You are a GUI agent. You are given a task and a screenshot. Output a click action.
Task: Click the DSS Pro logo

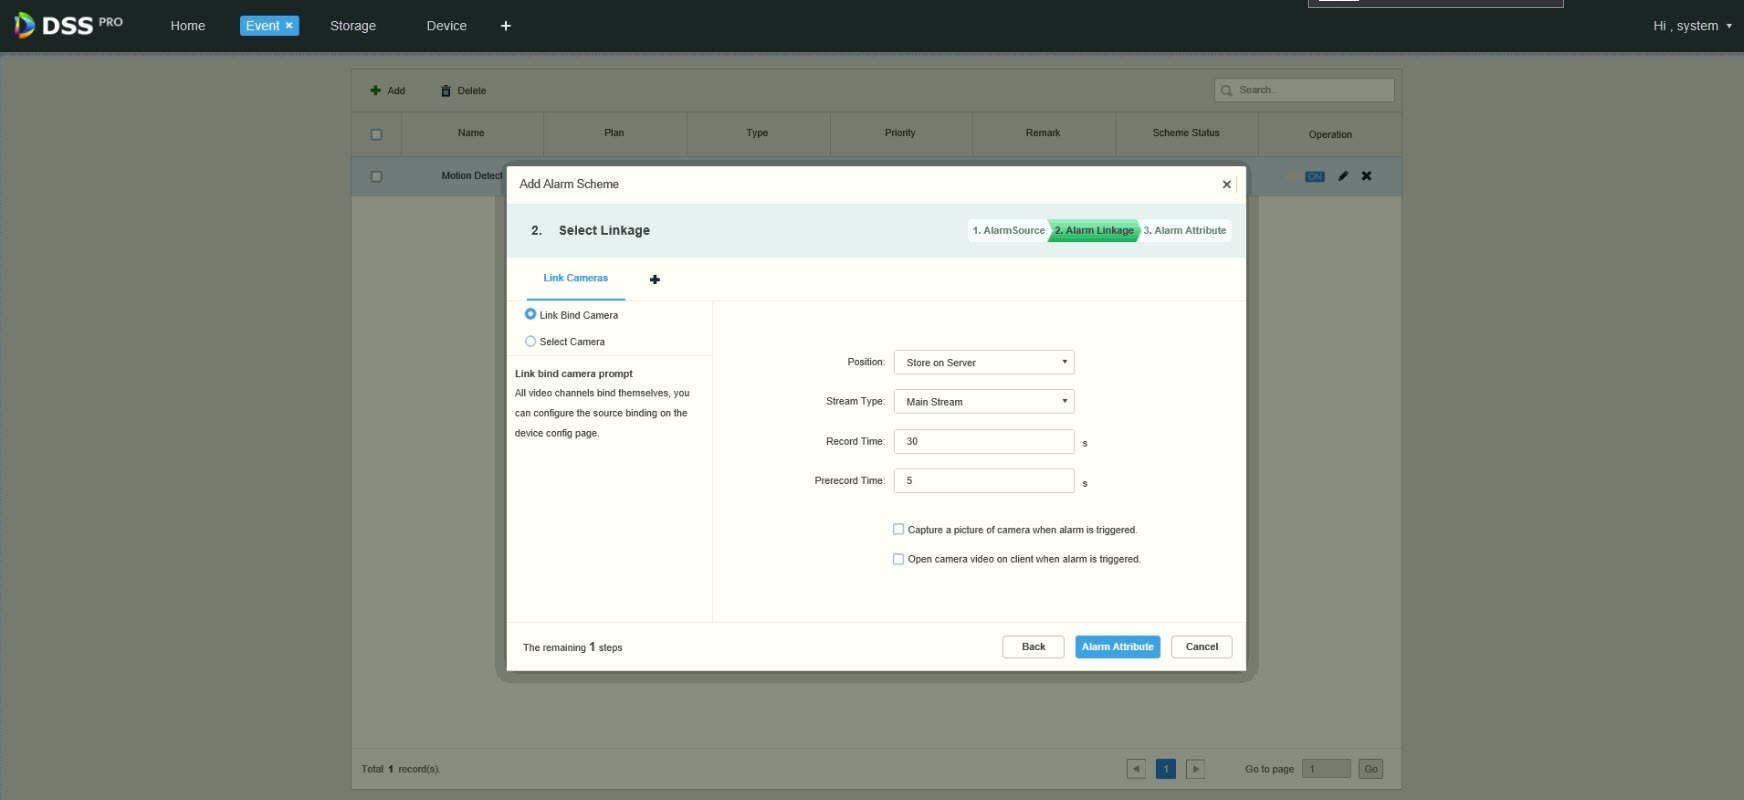tap(68, 25)
